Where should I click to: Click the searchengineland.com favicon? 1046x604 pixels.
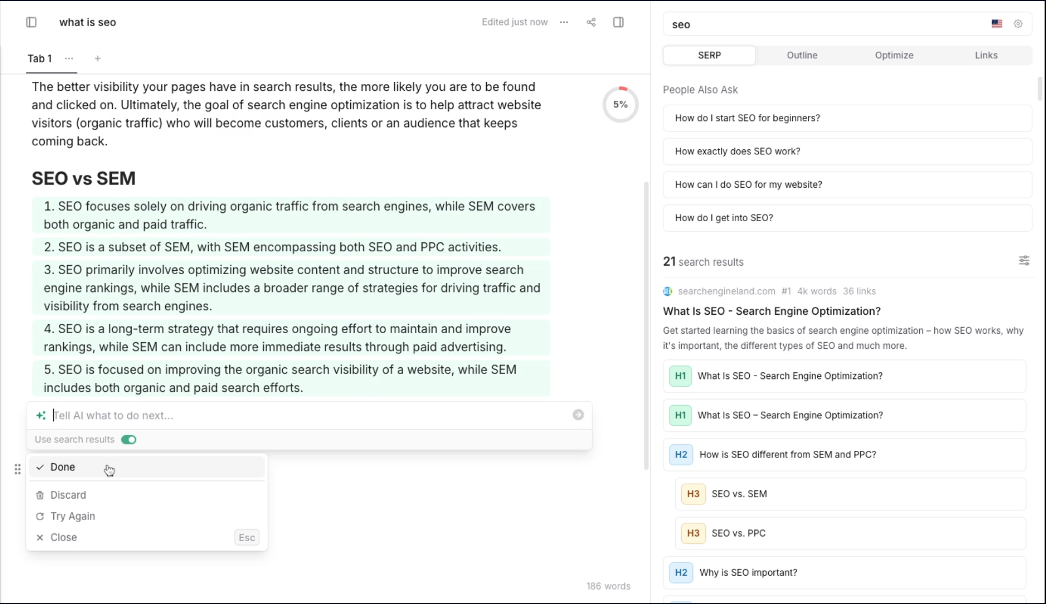[x=668, y=291]
